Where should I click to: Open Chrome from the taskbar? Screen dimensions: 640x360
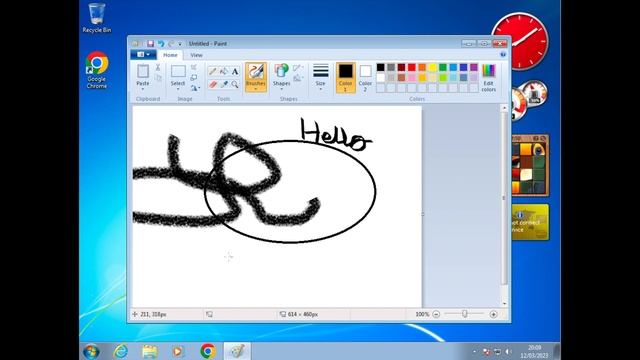[208, 351]
